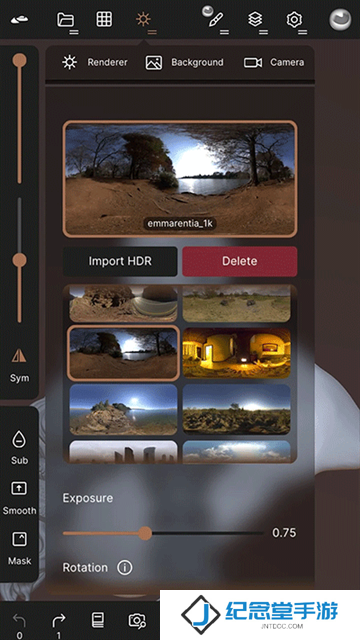Image resolution: width=360 pixels, height=640 pixels.
Task: Open the grid topology menu
Action: click(x=104, y=19)
